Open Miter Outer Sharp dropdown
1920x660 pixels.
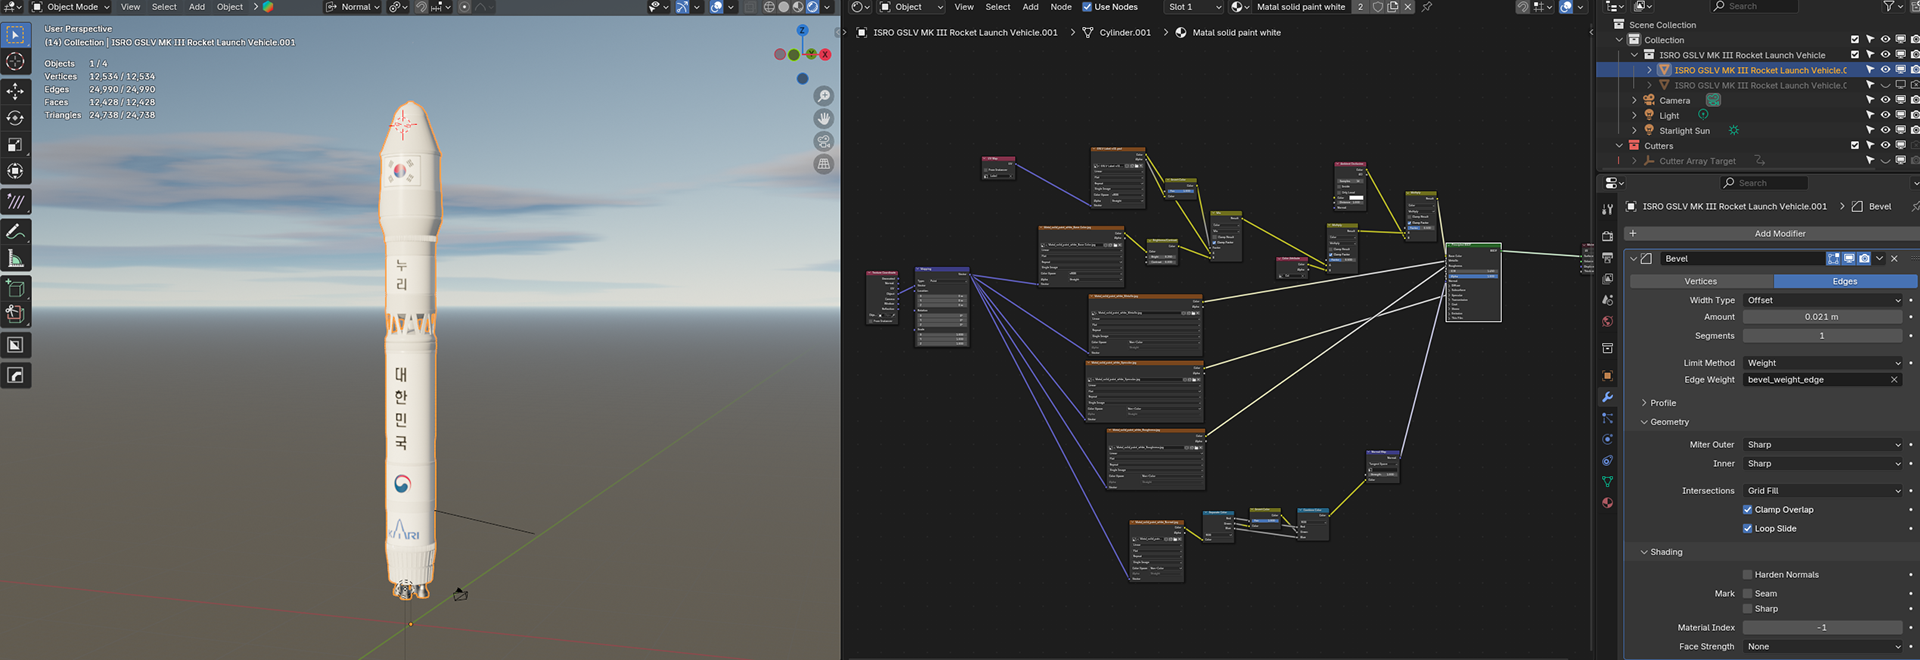click(1823, 445)
